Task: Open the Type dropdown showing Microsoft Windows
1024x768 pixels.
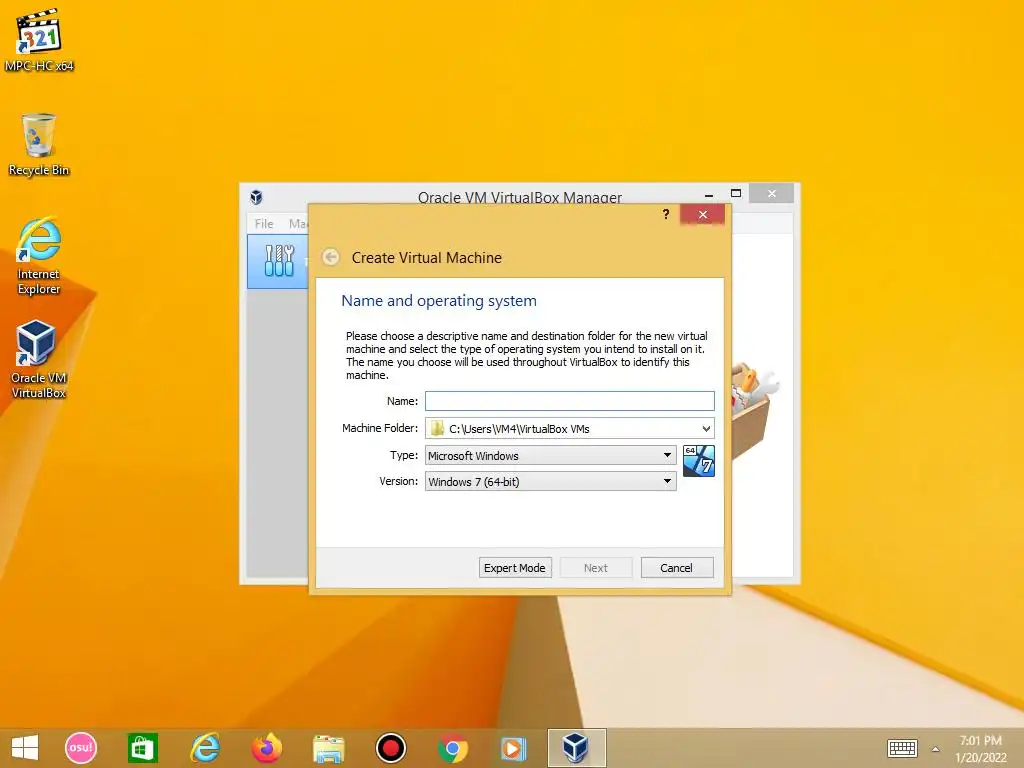Action: coord(551,455)
